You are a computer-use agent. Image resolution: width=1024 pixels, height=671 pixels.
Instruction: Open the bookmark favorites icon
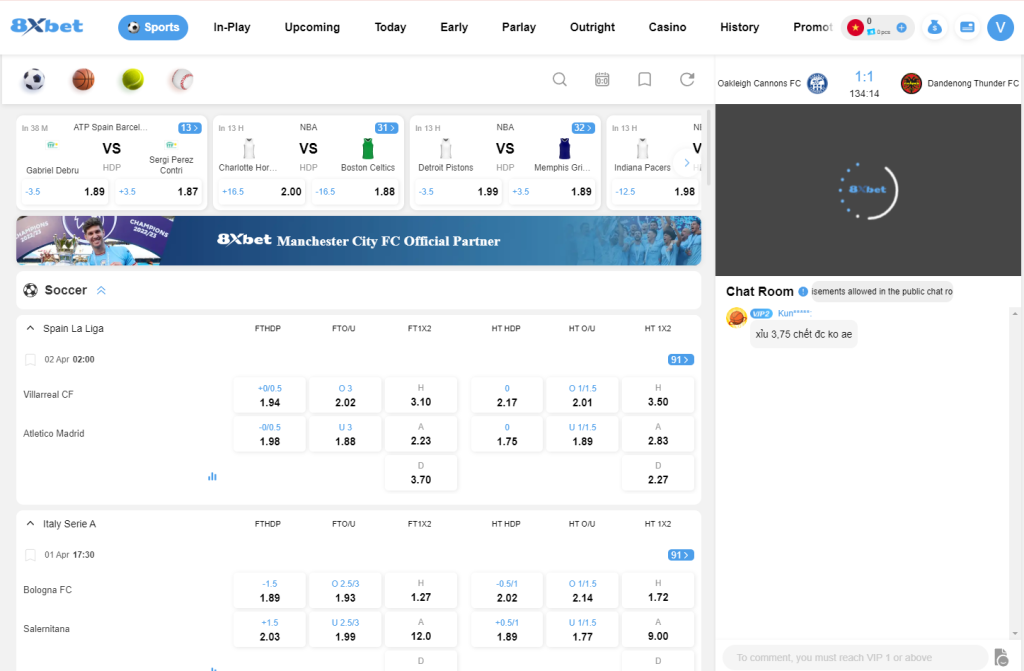645,80
